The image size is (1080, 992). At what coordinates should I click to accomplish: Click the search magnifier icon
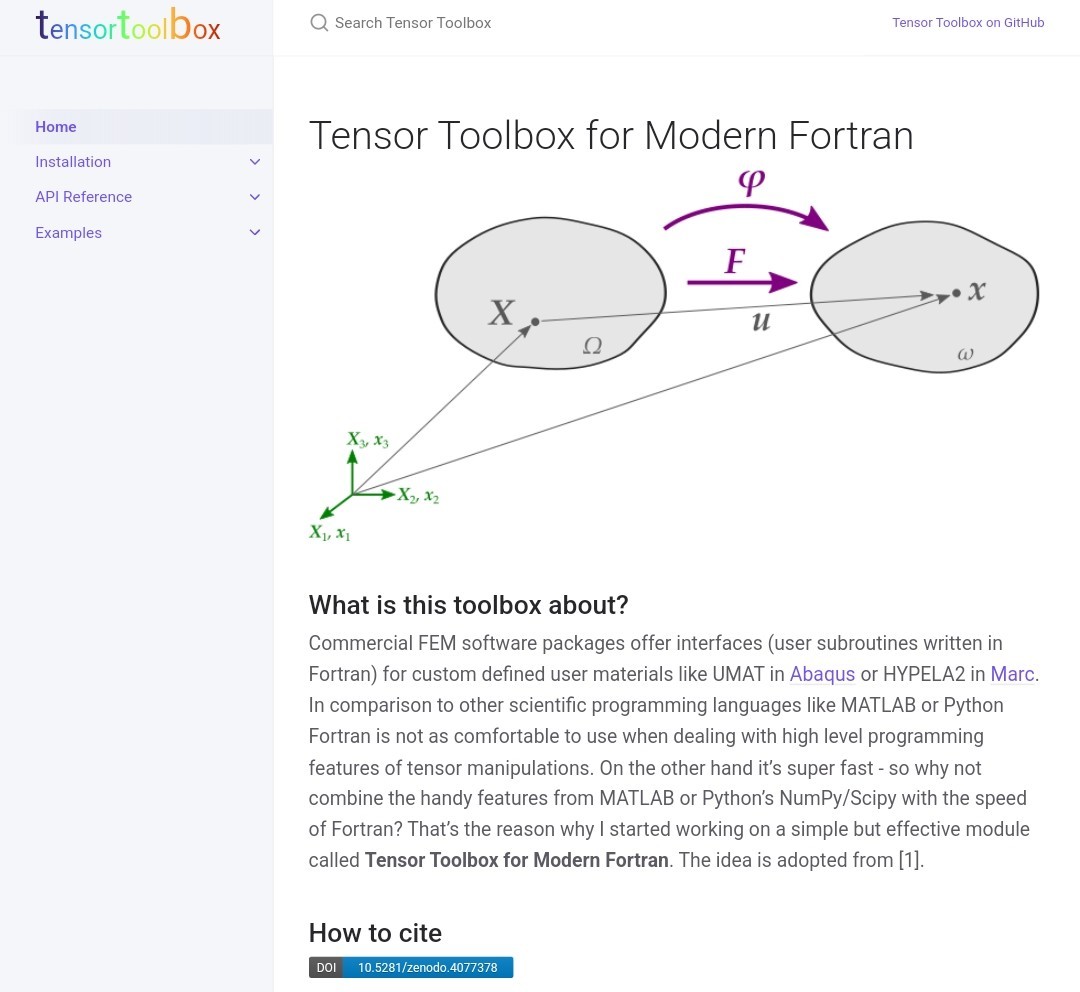pyautogui.click(x=319, y=23)
